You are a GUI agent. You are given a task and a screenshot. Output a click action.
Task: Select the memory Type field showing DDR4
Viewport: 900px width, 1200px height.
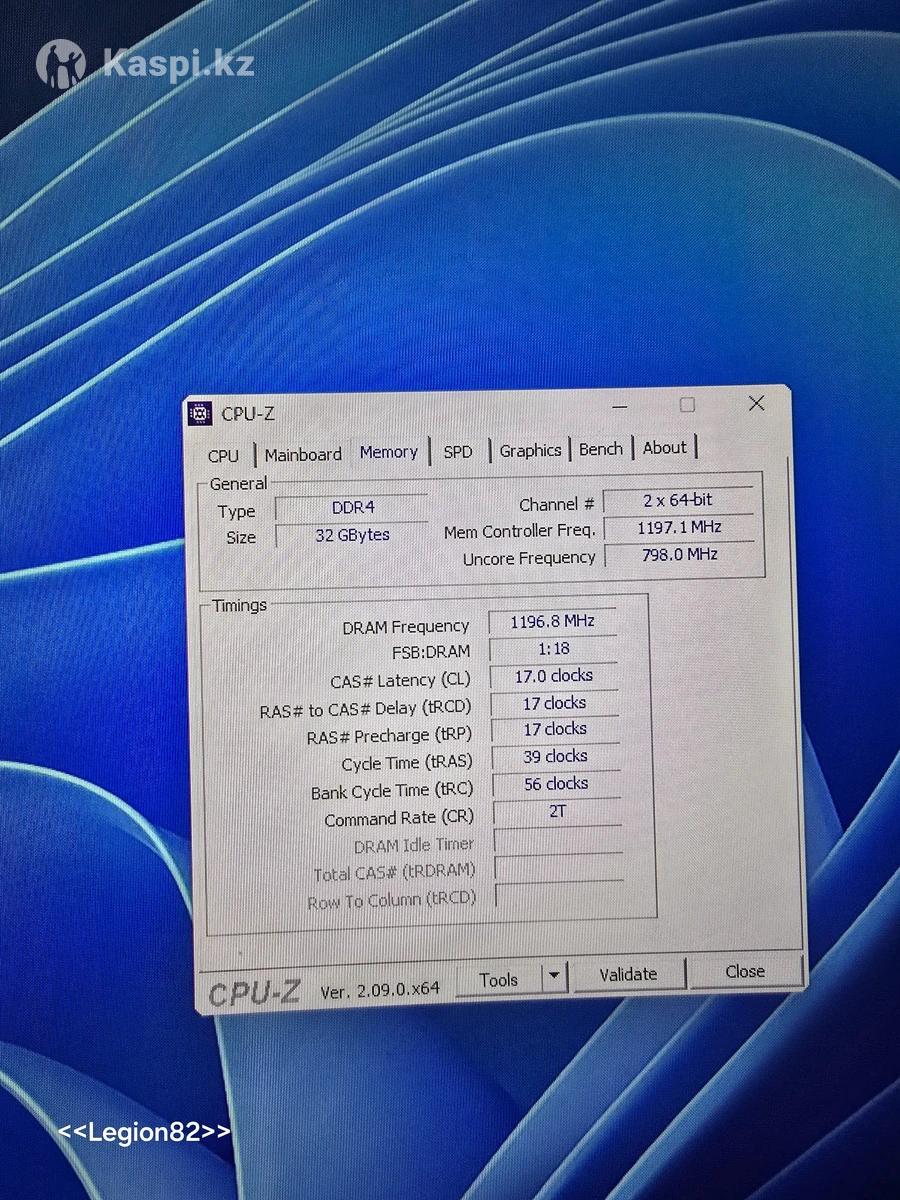point(352,508)
